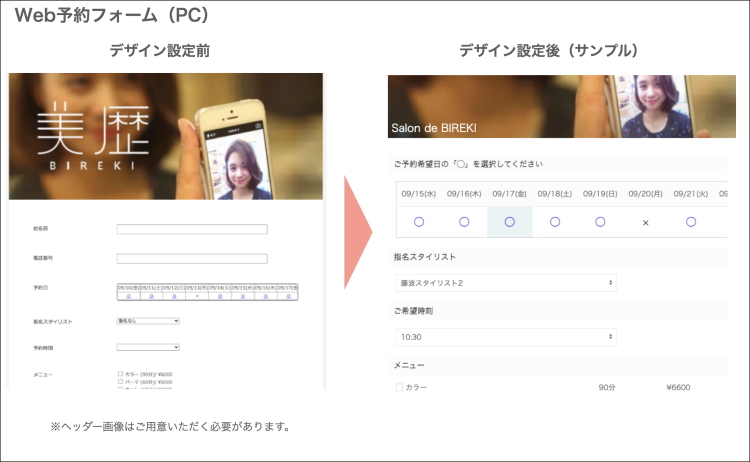The width and height of the screenshot is (750, 462).
Task: Click the 予約日 label in the pre-design form
Action: pyautogui.click(x=40, y=288)
